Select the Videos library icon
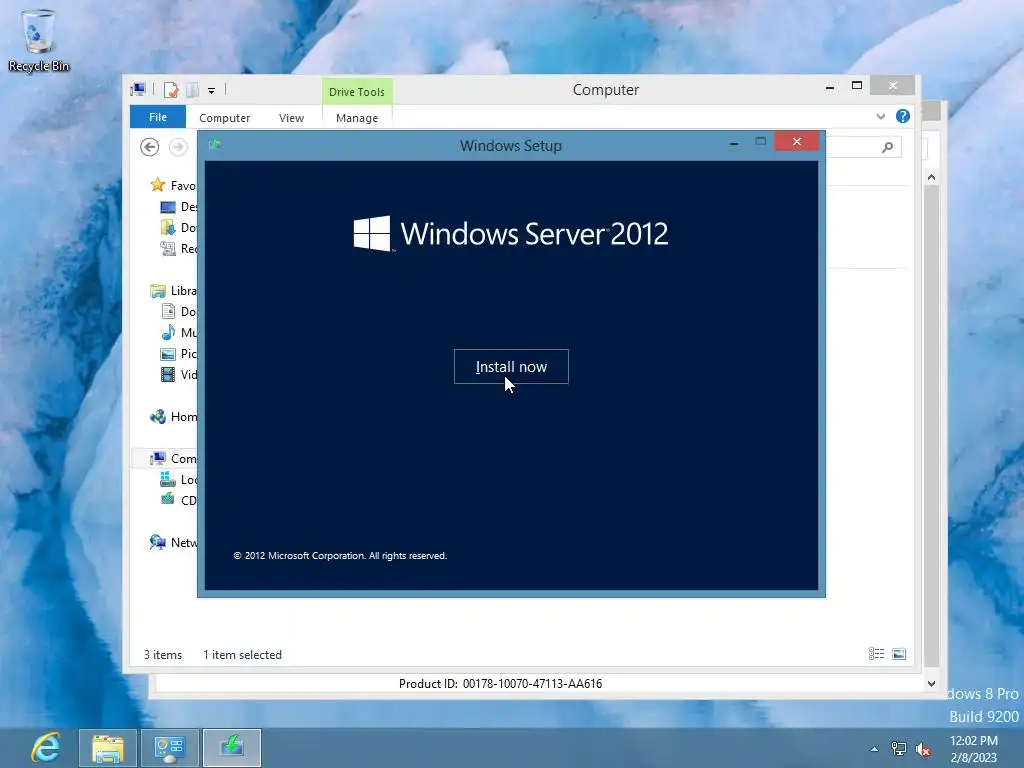The image size is (1024, 768). pyautogui.click(x=168, y=375)
